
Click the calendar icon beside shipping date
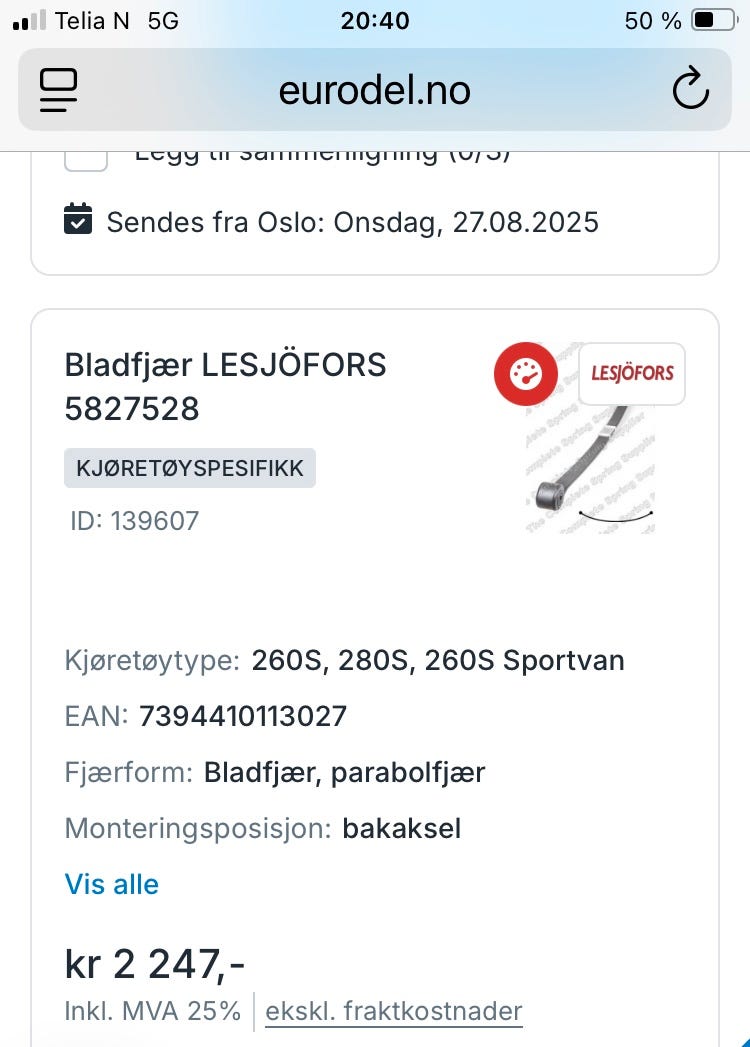(x=78, y=220)
